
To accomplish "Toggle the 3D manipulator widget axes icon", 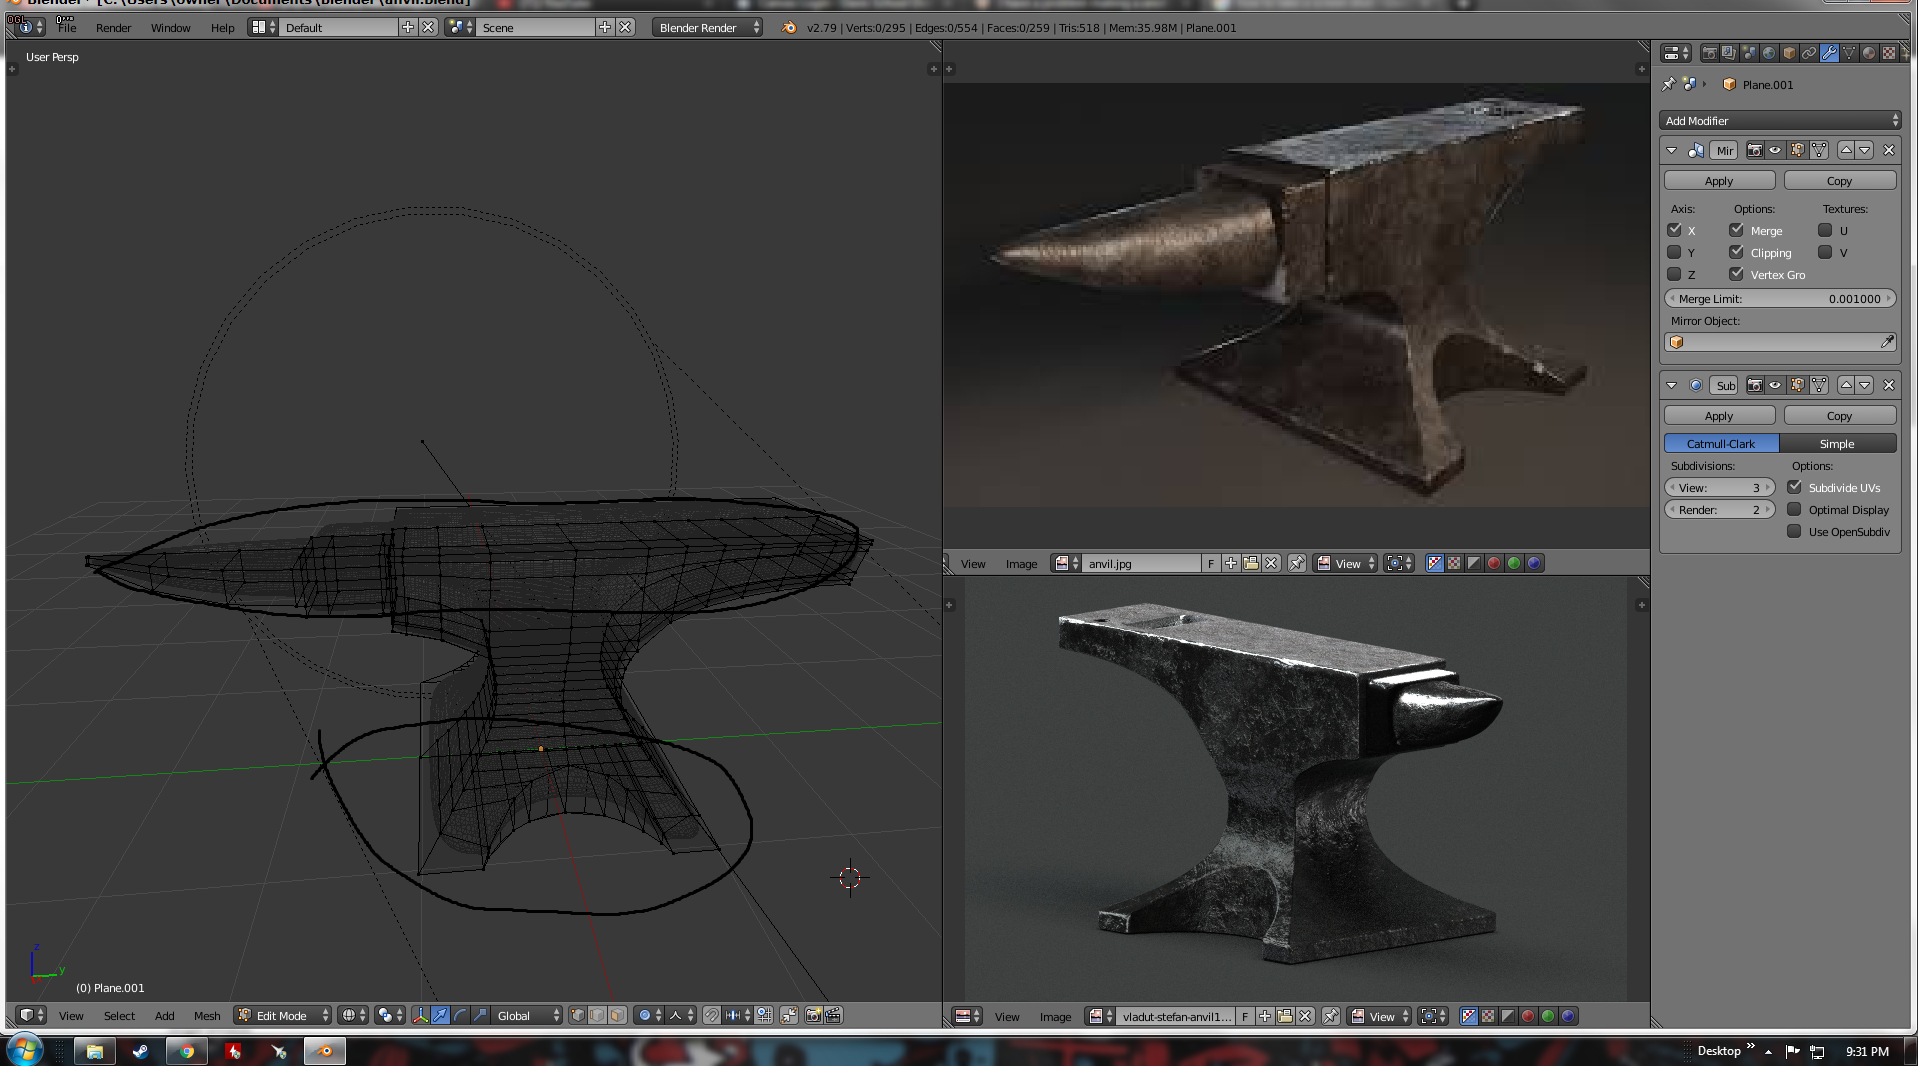I will click(x=421, y=1015).
